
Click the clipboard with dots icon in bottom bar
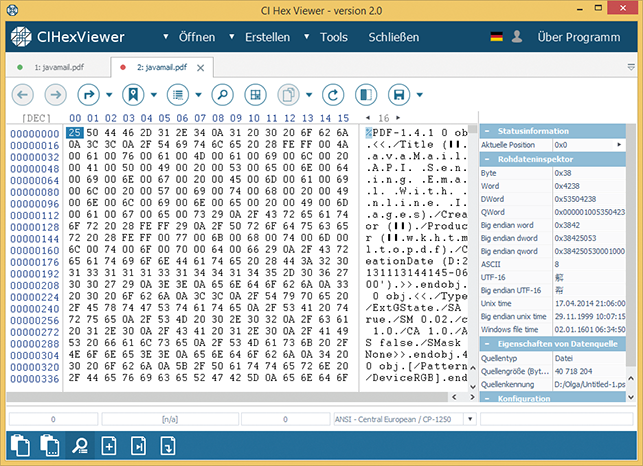coord(50,445)
